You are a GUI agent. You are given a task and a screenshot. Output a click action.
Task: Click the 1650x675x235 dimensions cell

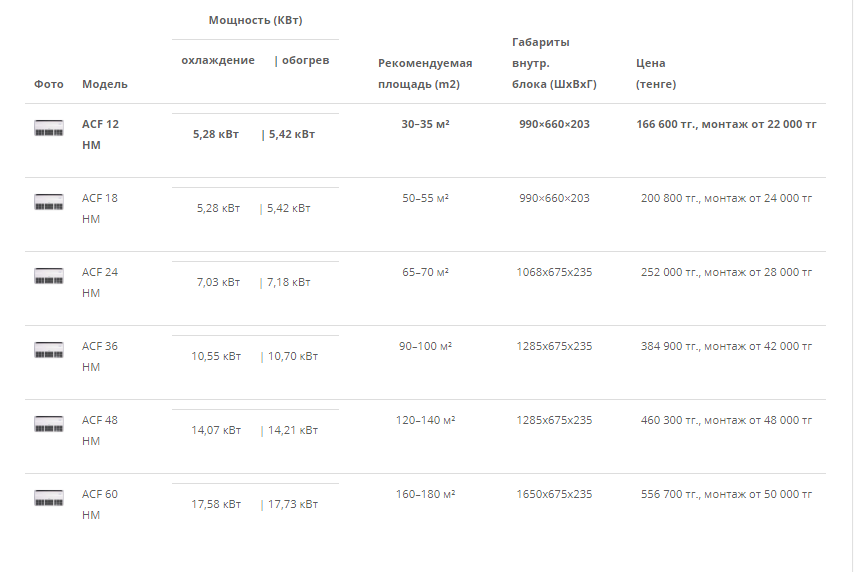point(554,494)
